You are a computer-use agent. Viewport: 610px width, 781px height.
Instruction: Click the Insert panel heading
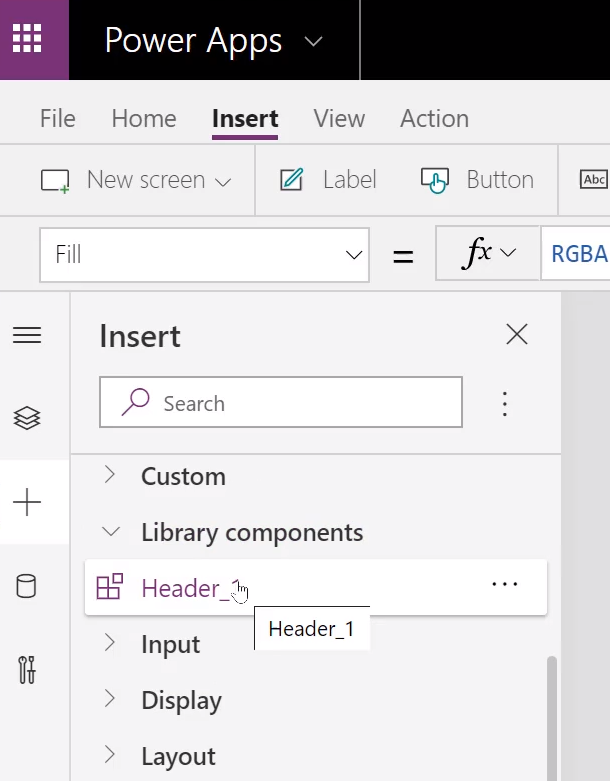click(x=140, y=336)
